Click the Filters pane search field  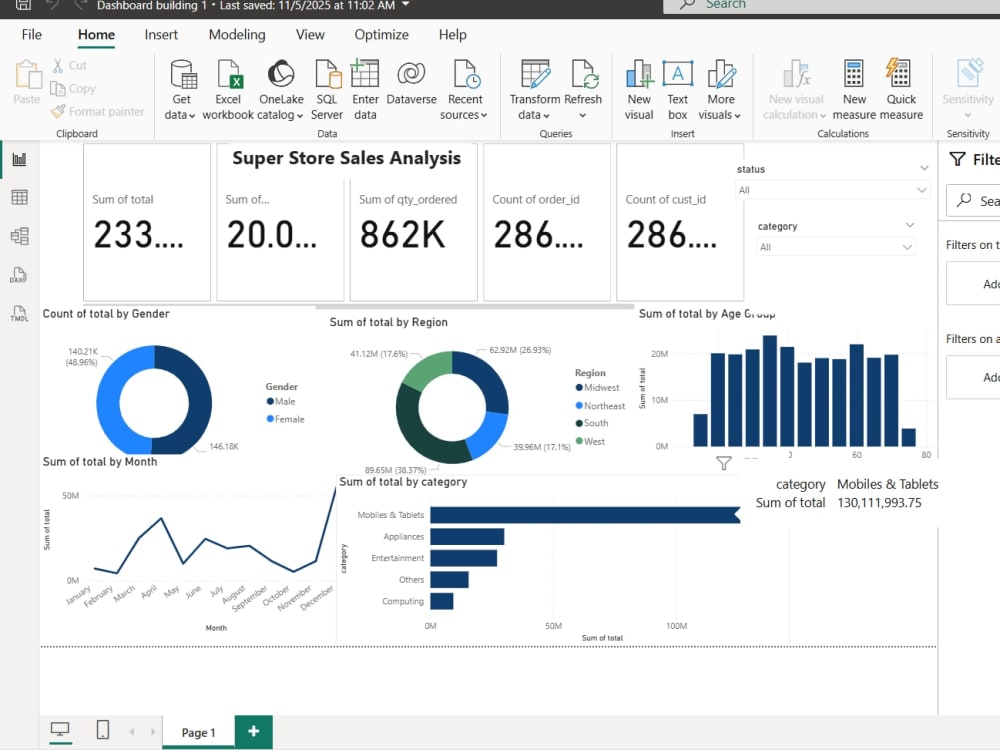click(x=973, y=200)
